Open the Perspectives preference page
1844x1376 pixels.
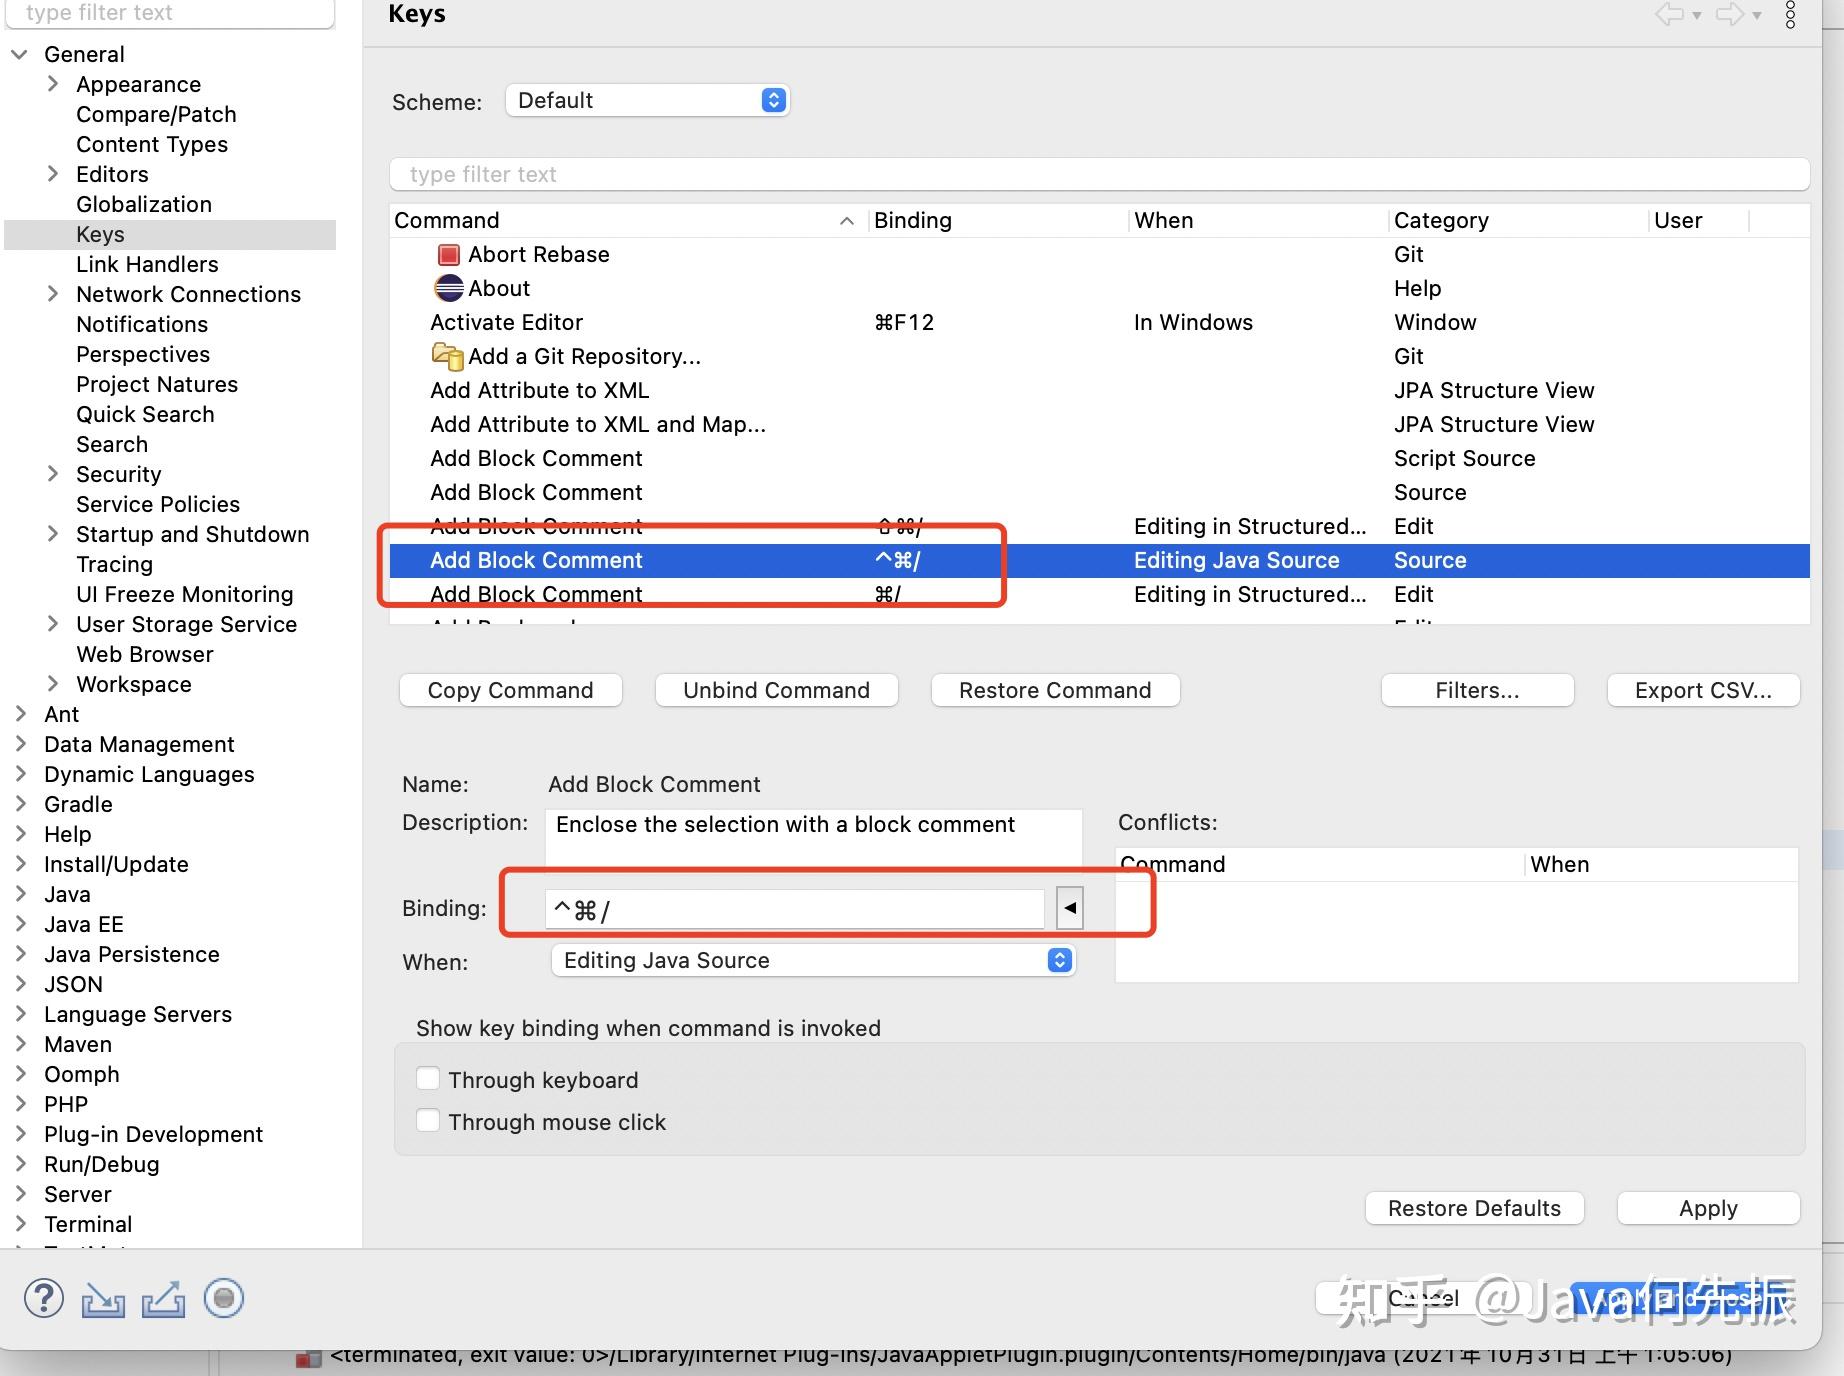point(143,354)
